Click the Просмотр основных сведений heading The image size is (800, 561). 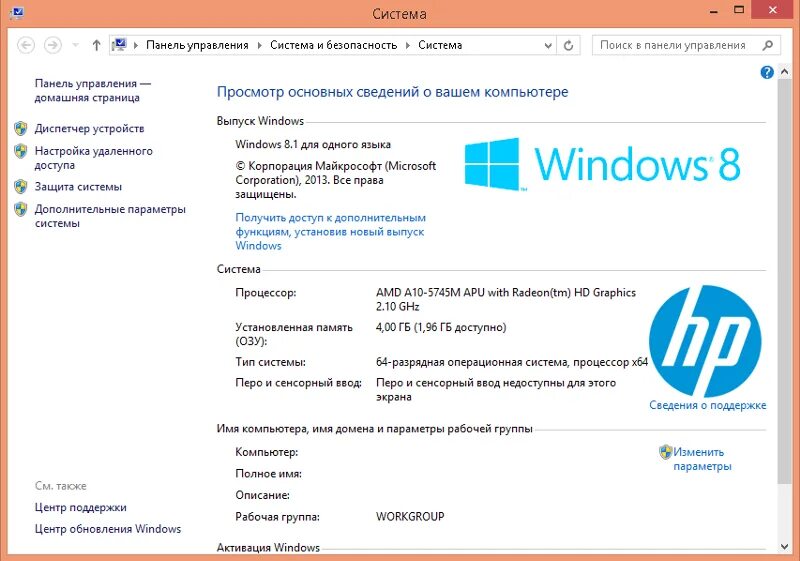click(392, 92)
